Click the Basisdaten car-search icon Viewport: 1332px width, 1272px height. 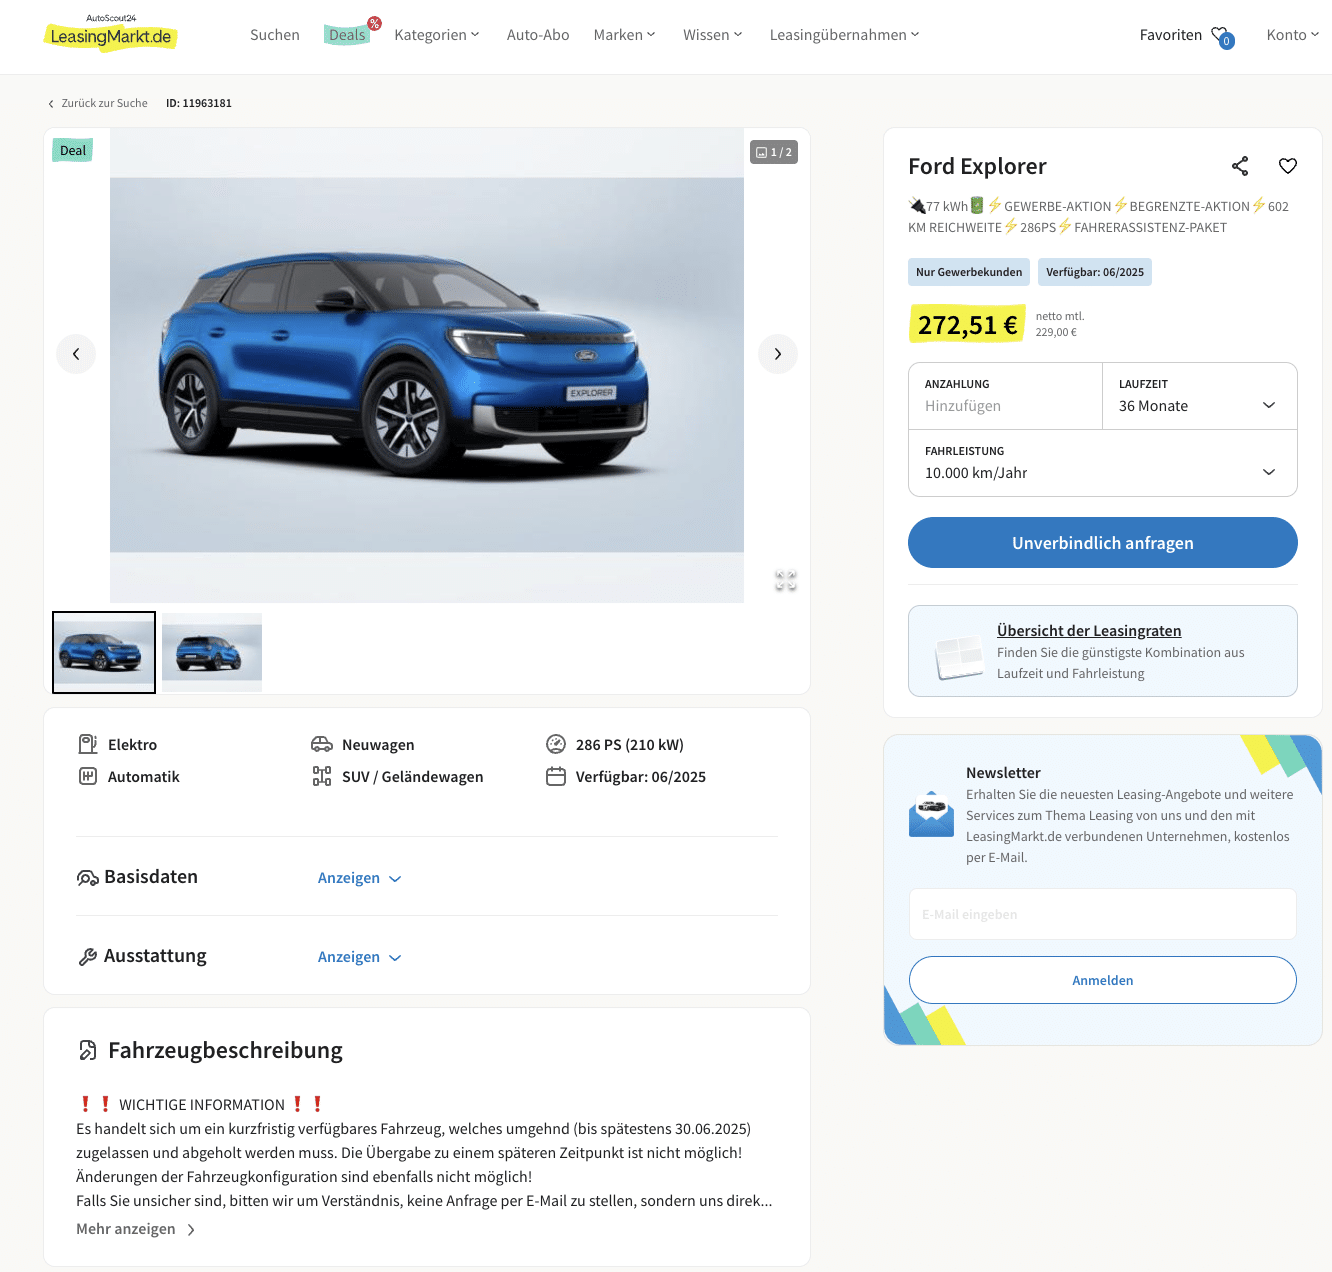point(88,877)
